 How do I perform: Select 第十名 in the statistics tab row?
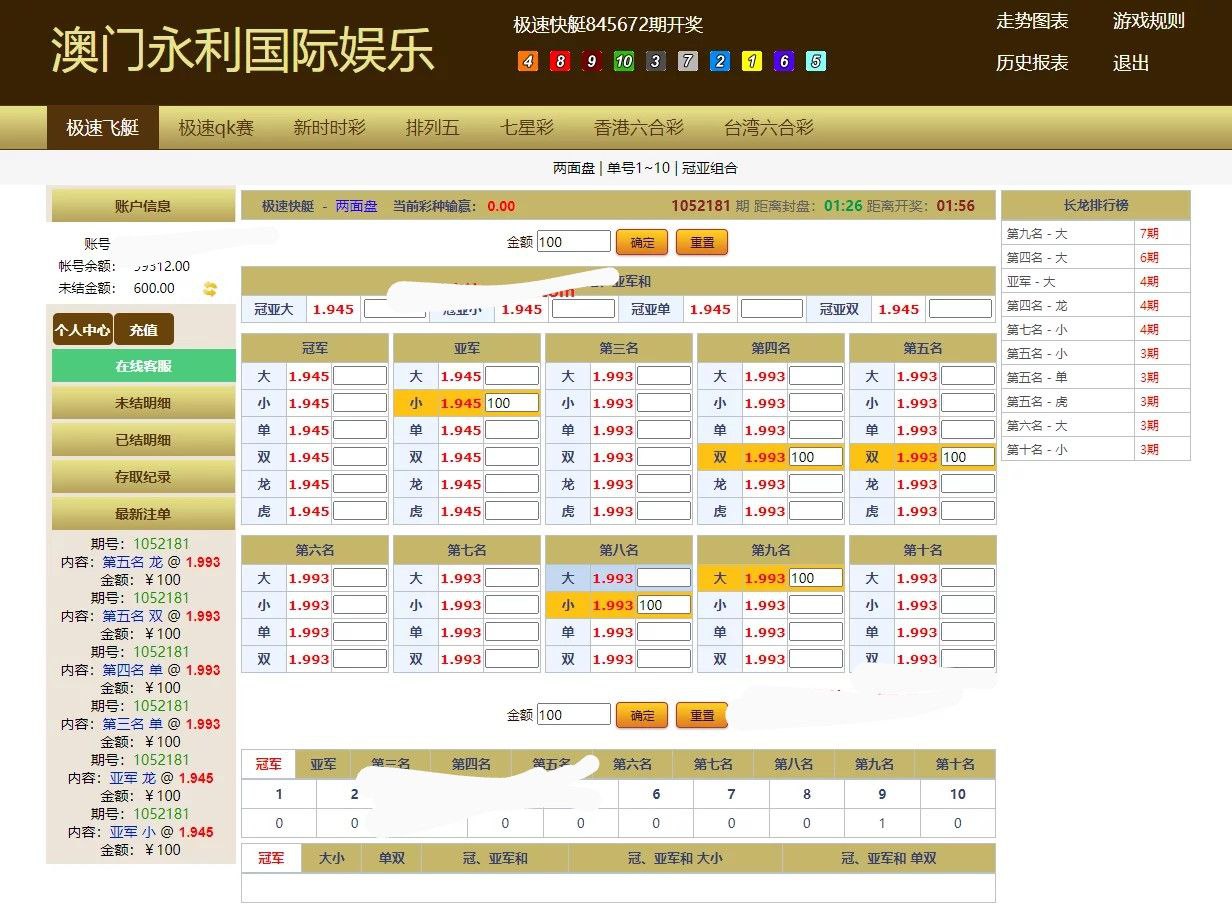click(x=955, y=764)
